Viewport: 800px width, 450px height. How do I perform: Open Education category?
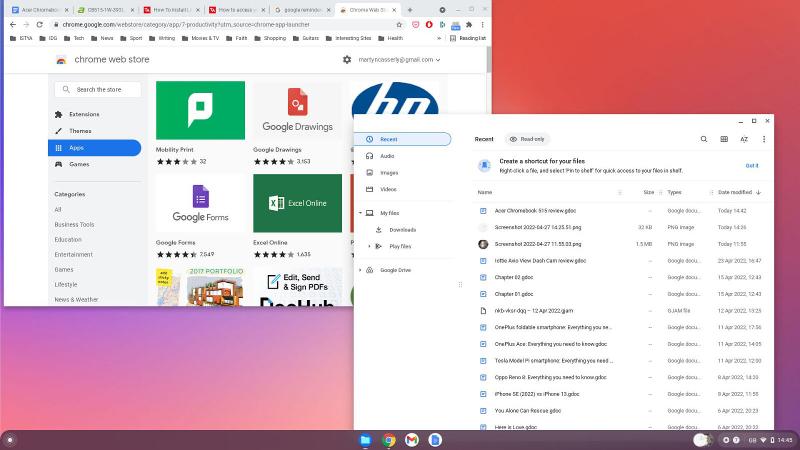coord(68,239)
